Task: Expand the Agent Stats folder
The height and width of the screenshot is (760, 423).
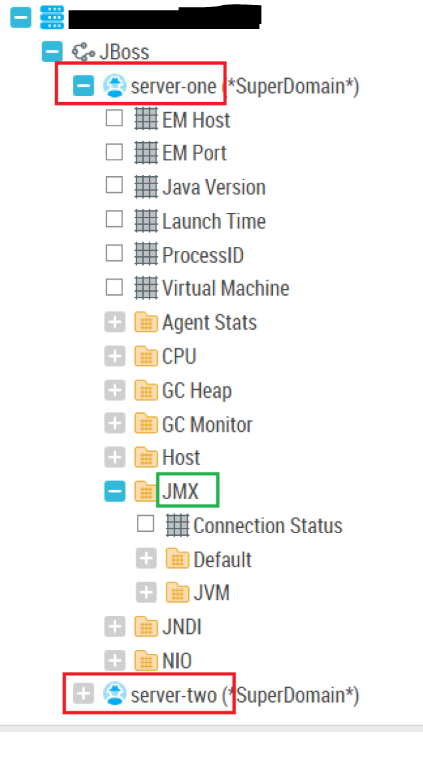Action: tap(115, 322)
